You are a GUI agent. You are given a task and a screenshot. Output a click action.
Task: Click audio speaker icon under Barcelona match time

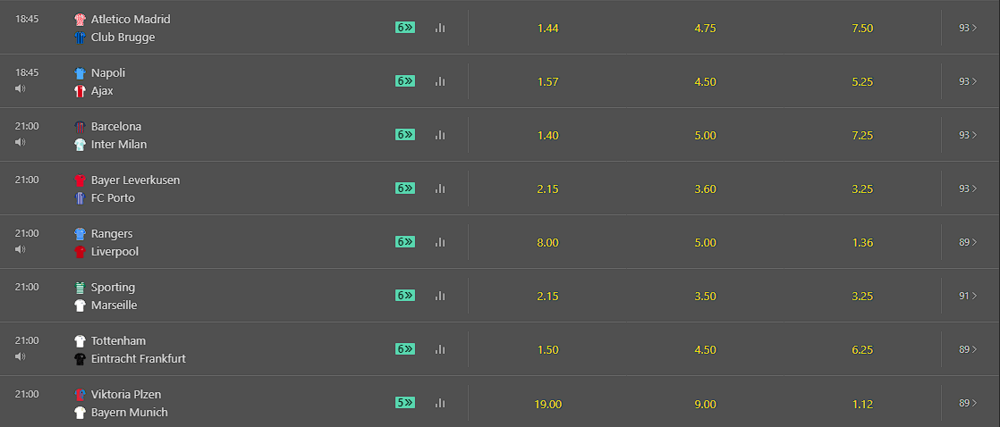[x=20, y=141]
